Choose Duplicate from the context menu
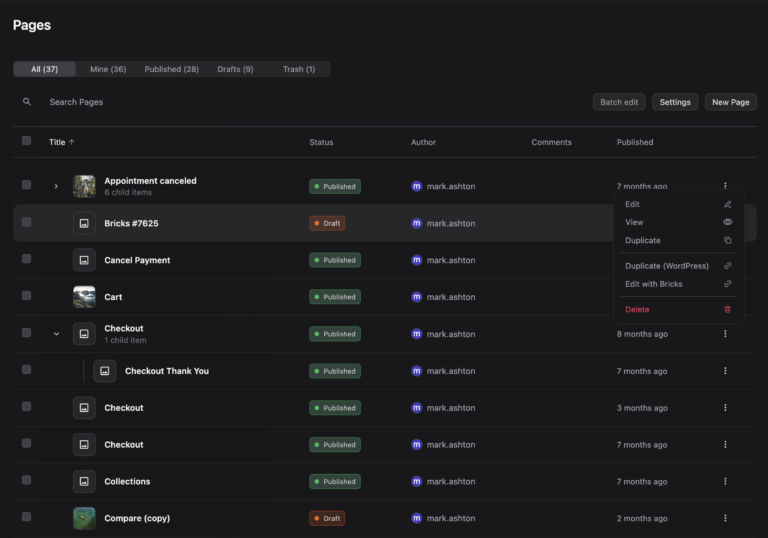This screenshot has width=768, height=538. point(678,240)
